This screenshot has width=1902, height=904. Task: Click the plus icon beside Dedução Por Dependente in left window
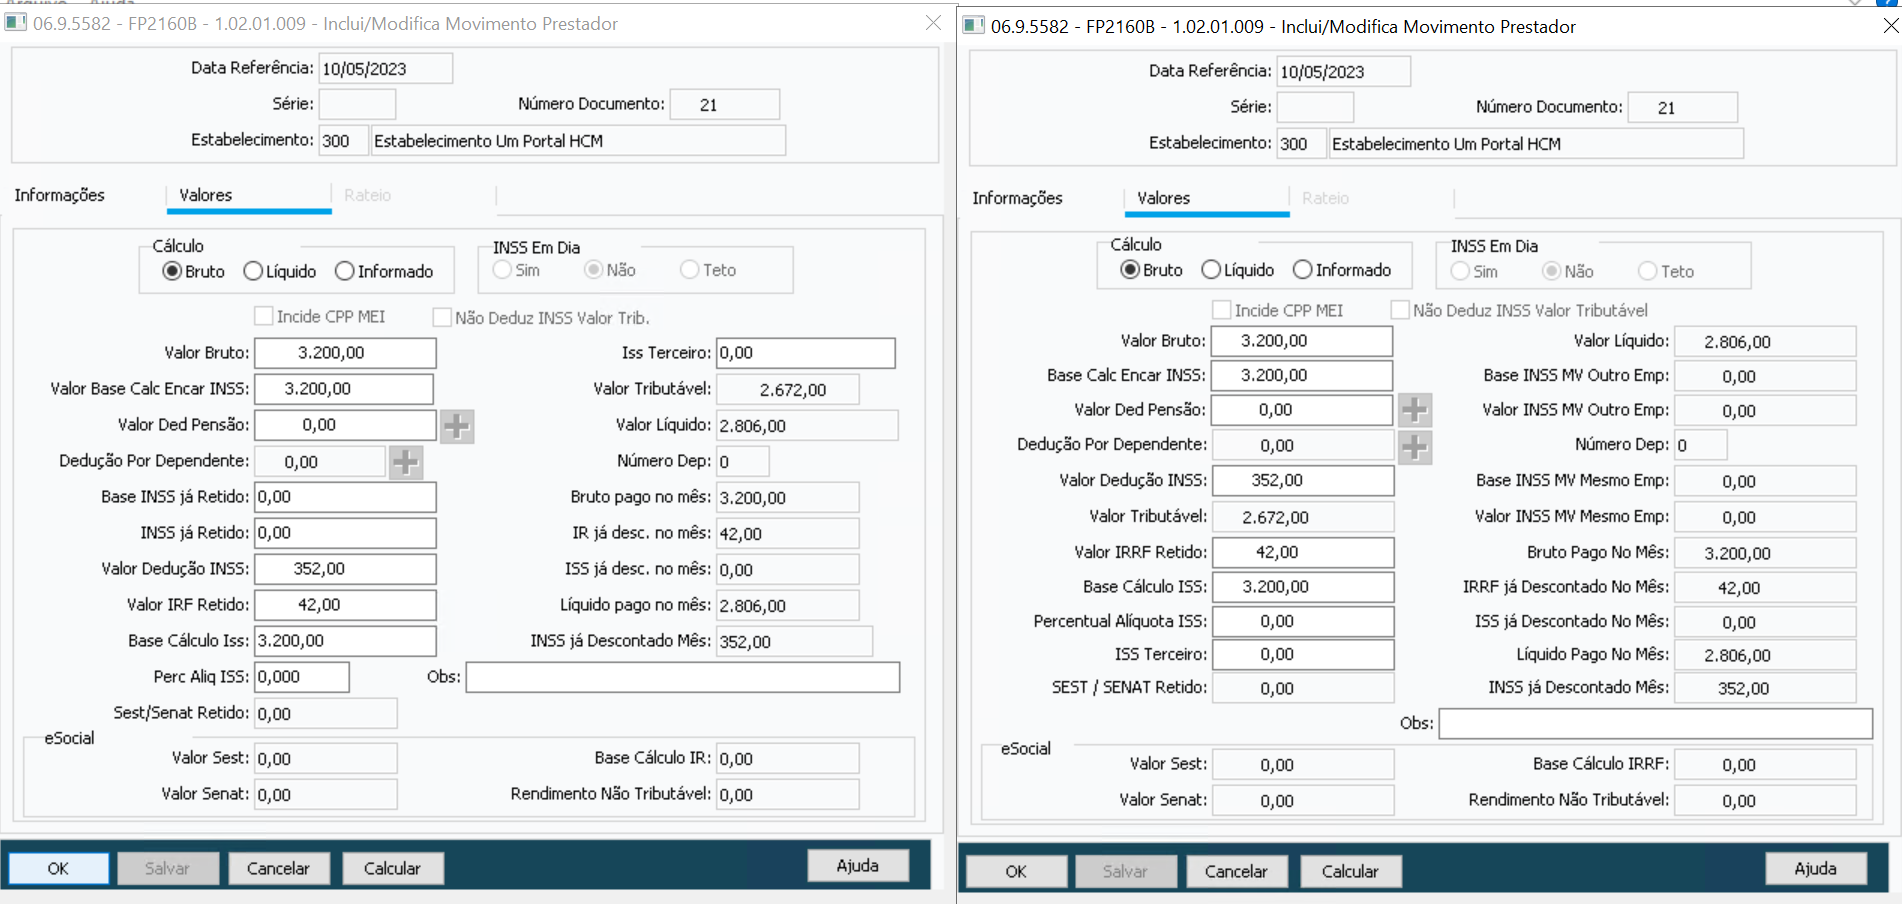pyautogui.click(x=405, y=462)
